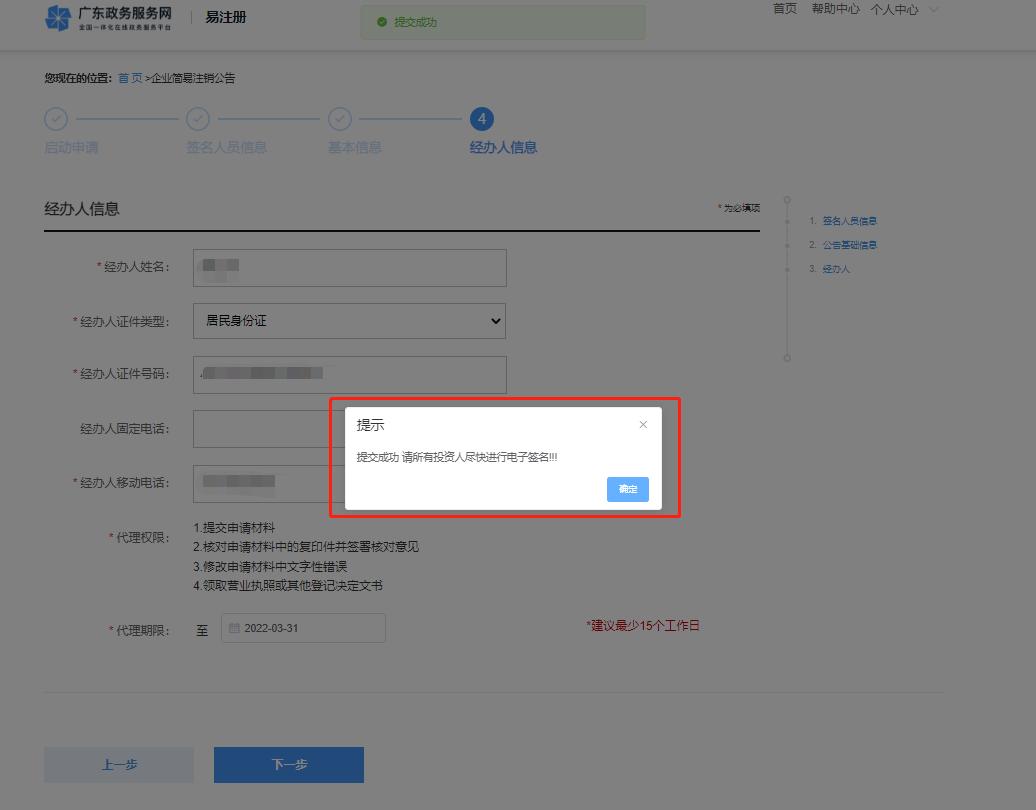Viewport: 1036px width, 810px height.
Task: Open the 2022-03-31 date picker field
Action: click(303, 627)
